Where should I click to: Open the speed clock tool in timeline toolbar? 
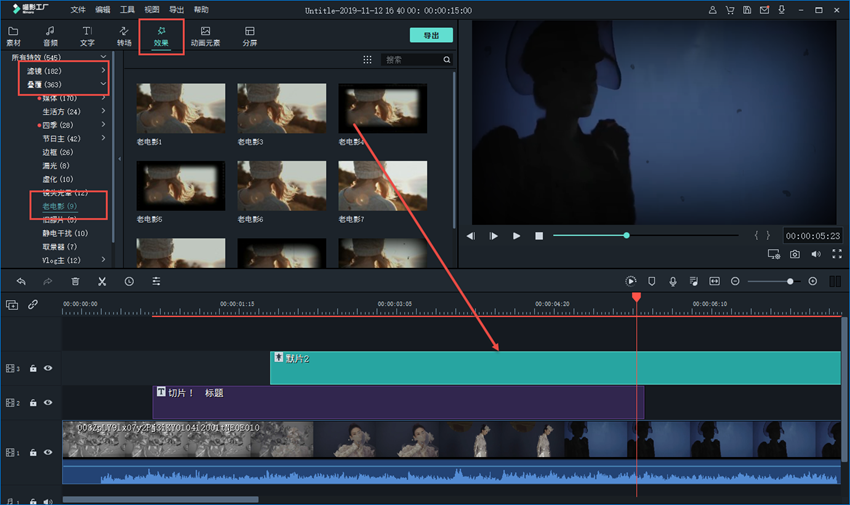click(129, 282)
